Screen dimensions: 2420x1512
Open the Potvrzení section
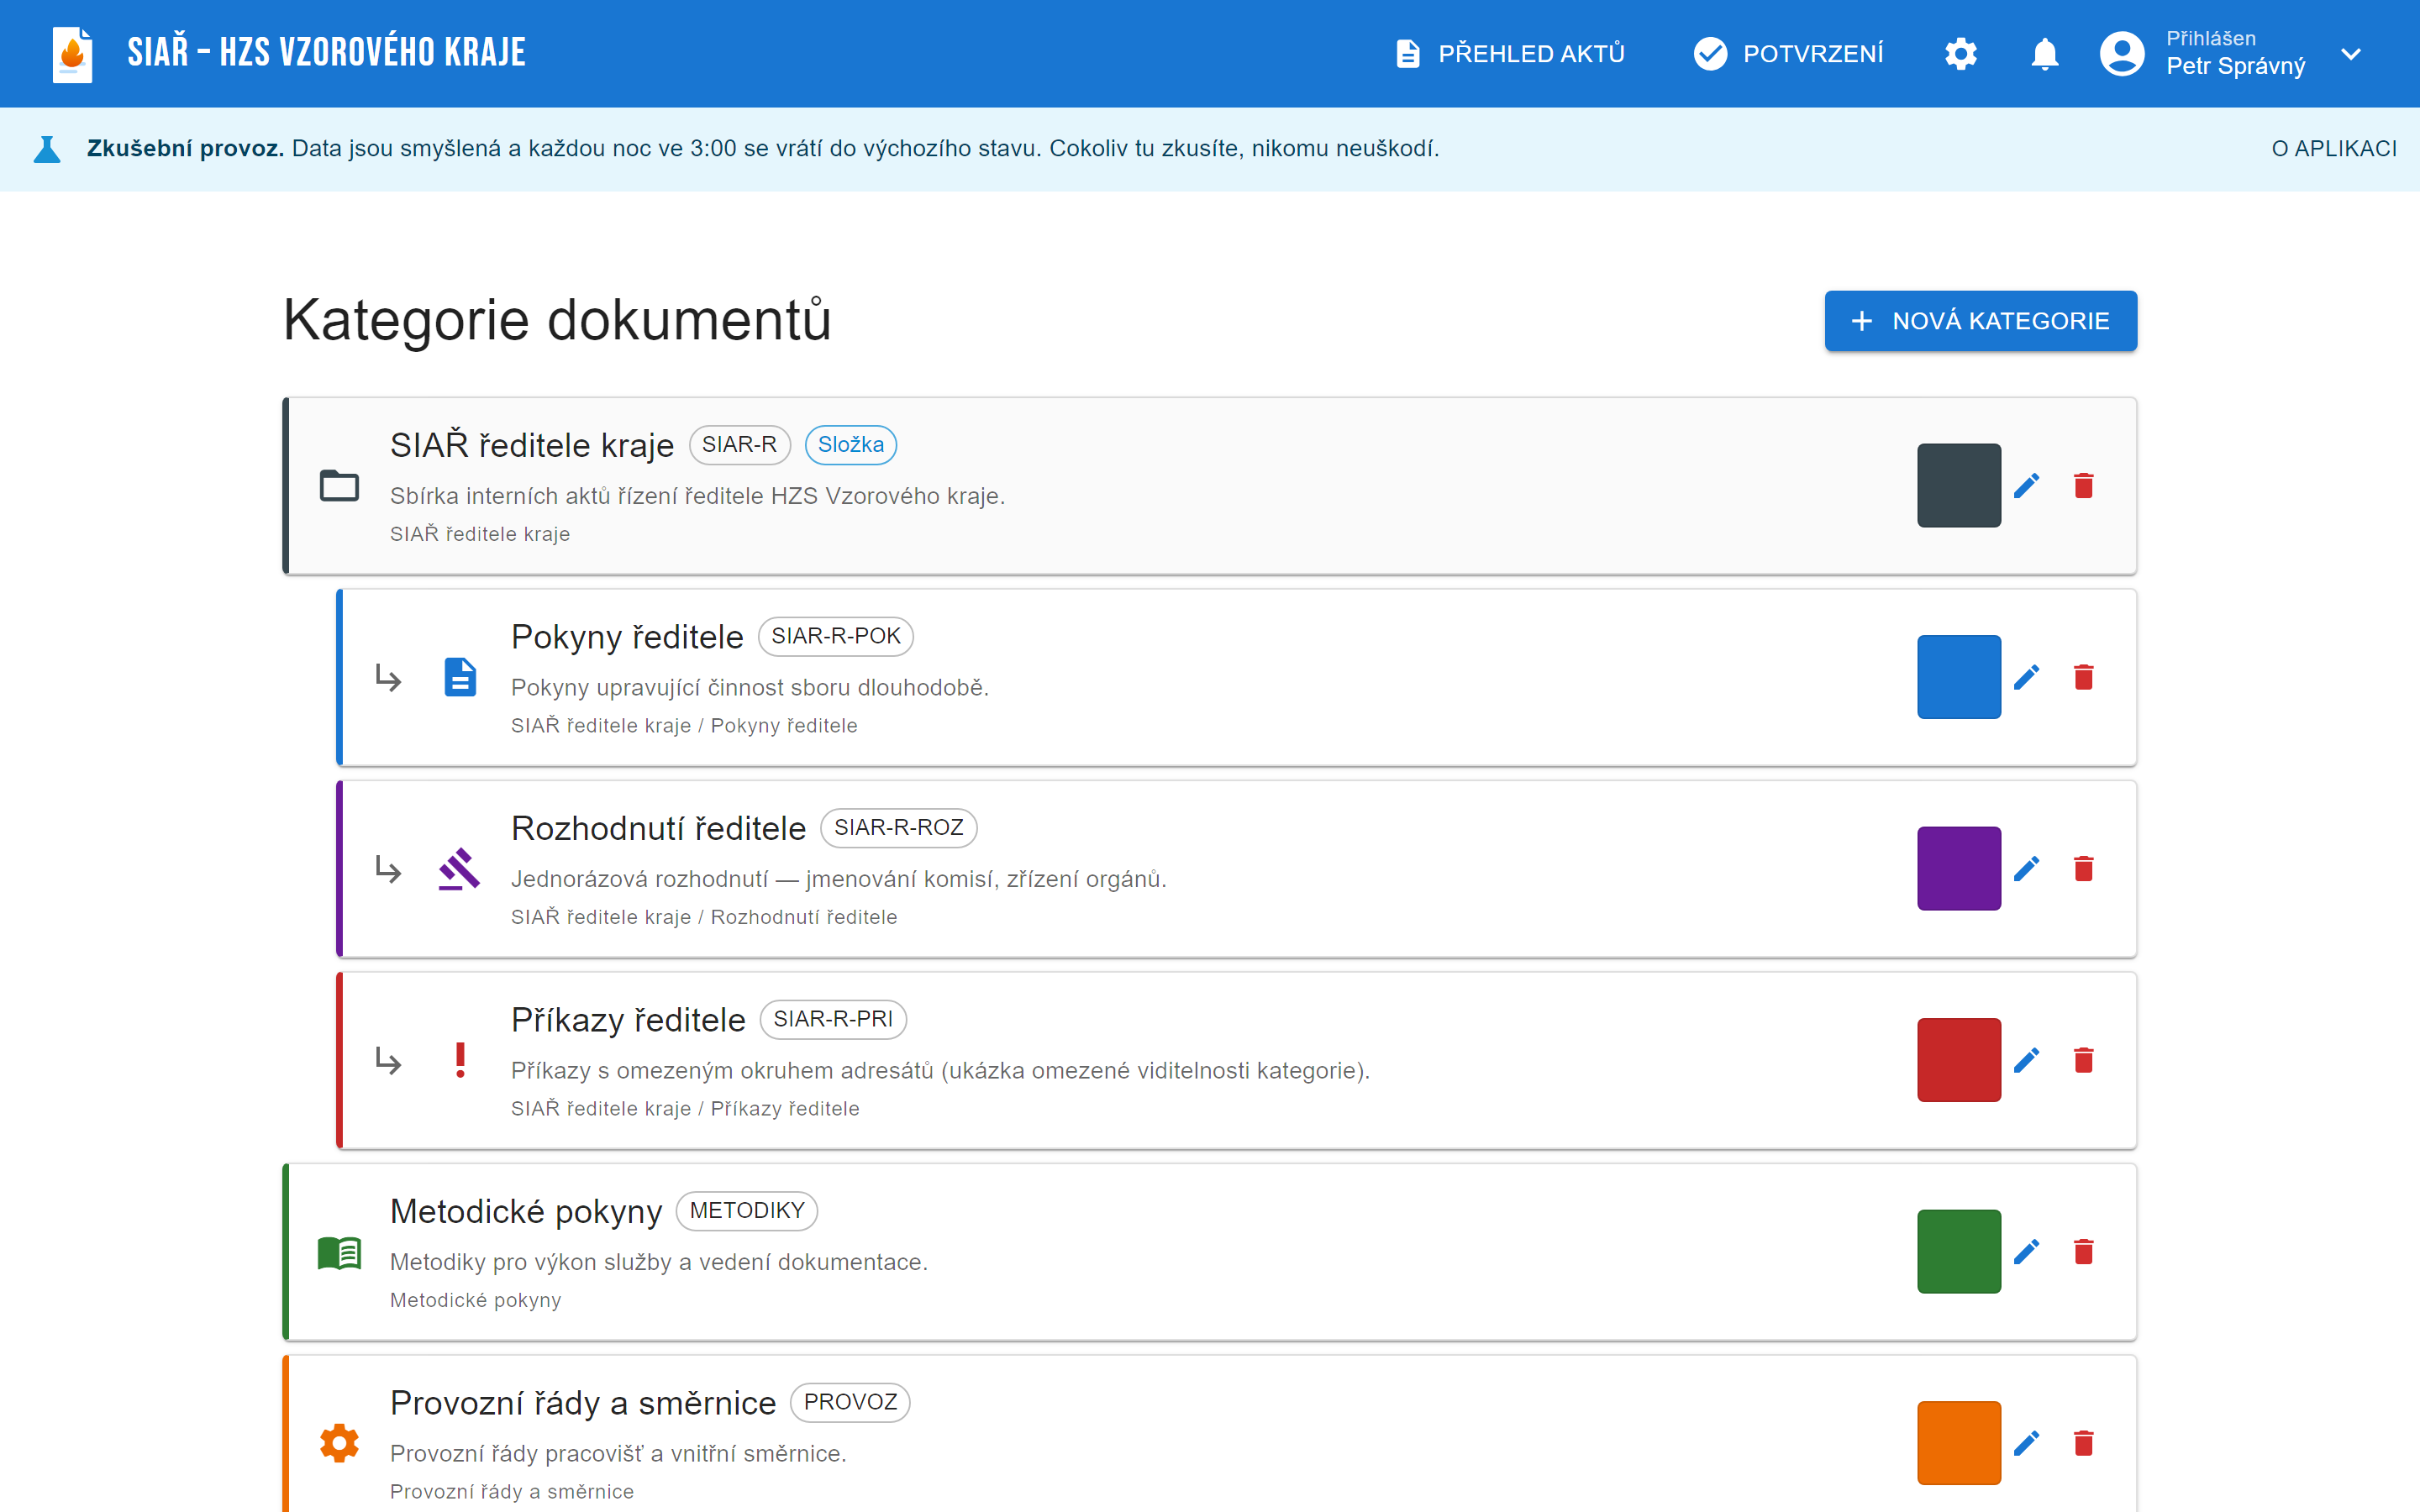point(1788,54)
